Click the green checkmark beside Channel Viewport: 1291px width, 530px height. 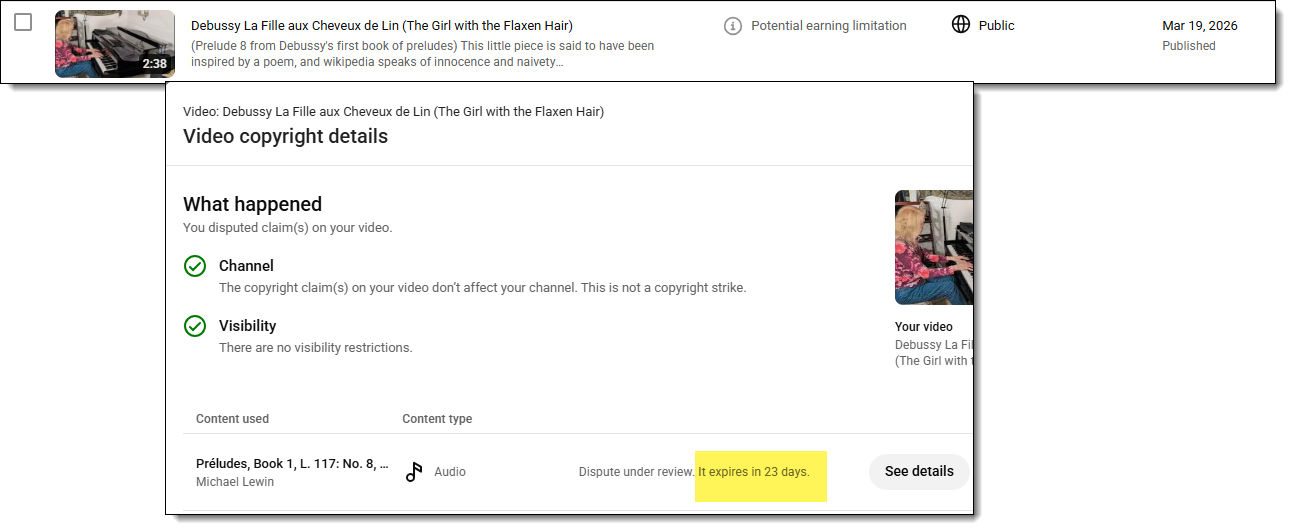pyautogui.click(x=195, y=266)
